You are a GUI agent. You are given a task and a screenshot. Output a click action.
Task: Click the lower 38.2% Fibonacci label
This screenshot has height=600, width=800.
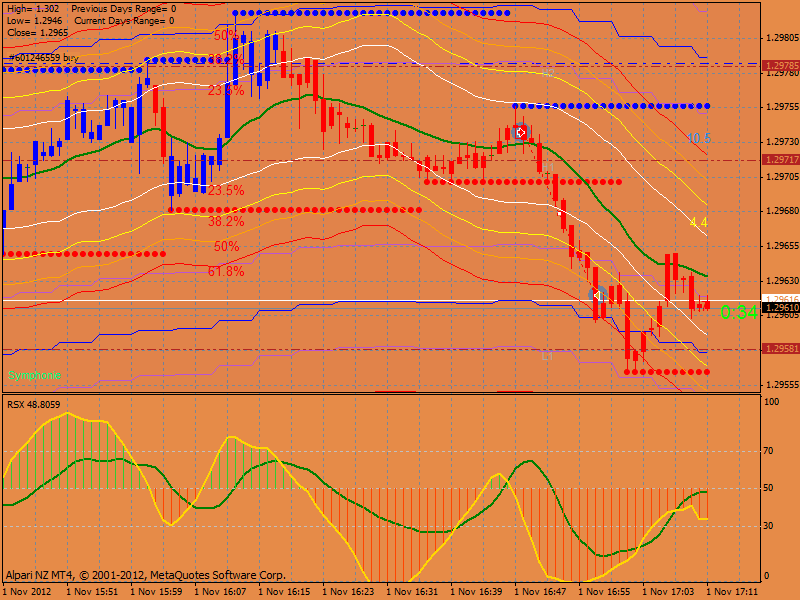pos(226,221)
